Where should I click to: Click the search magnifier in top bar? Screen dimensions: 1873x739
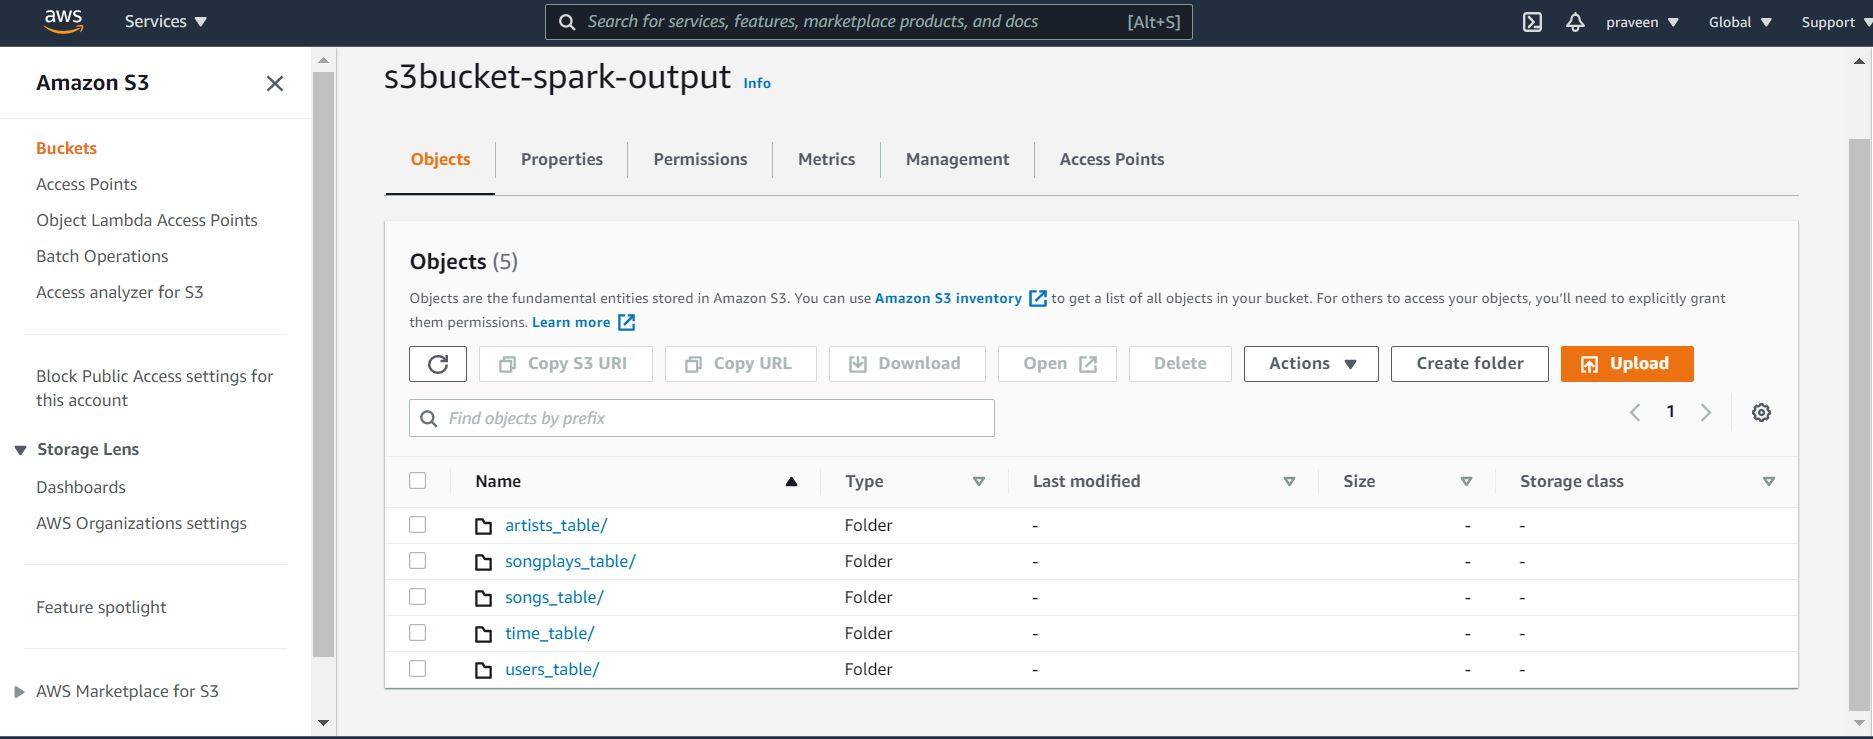point(567,22)
